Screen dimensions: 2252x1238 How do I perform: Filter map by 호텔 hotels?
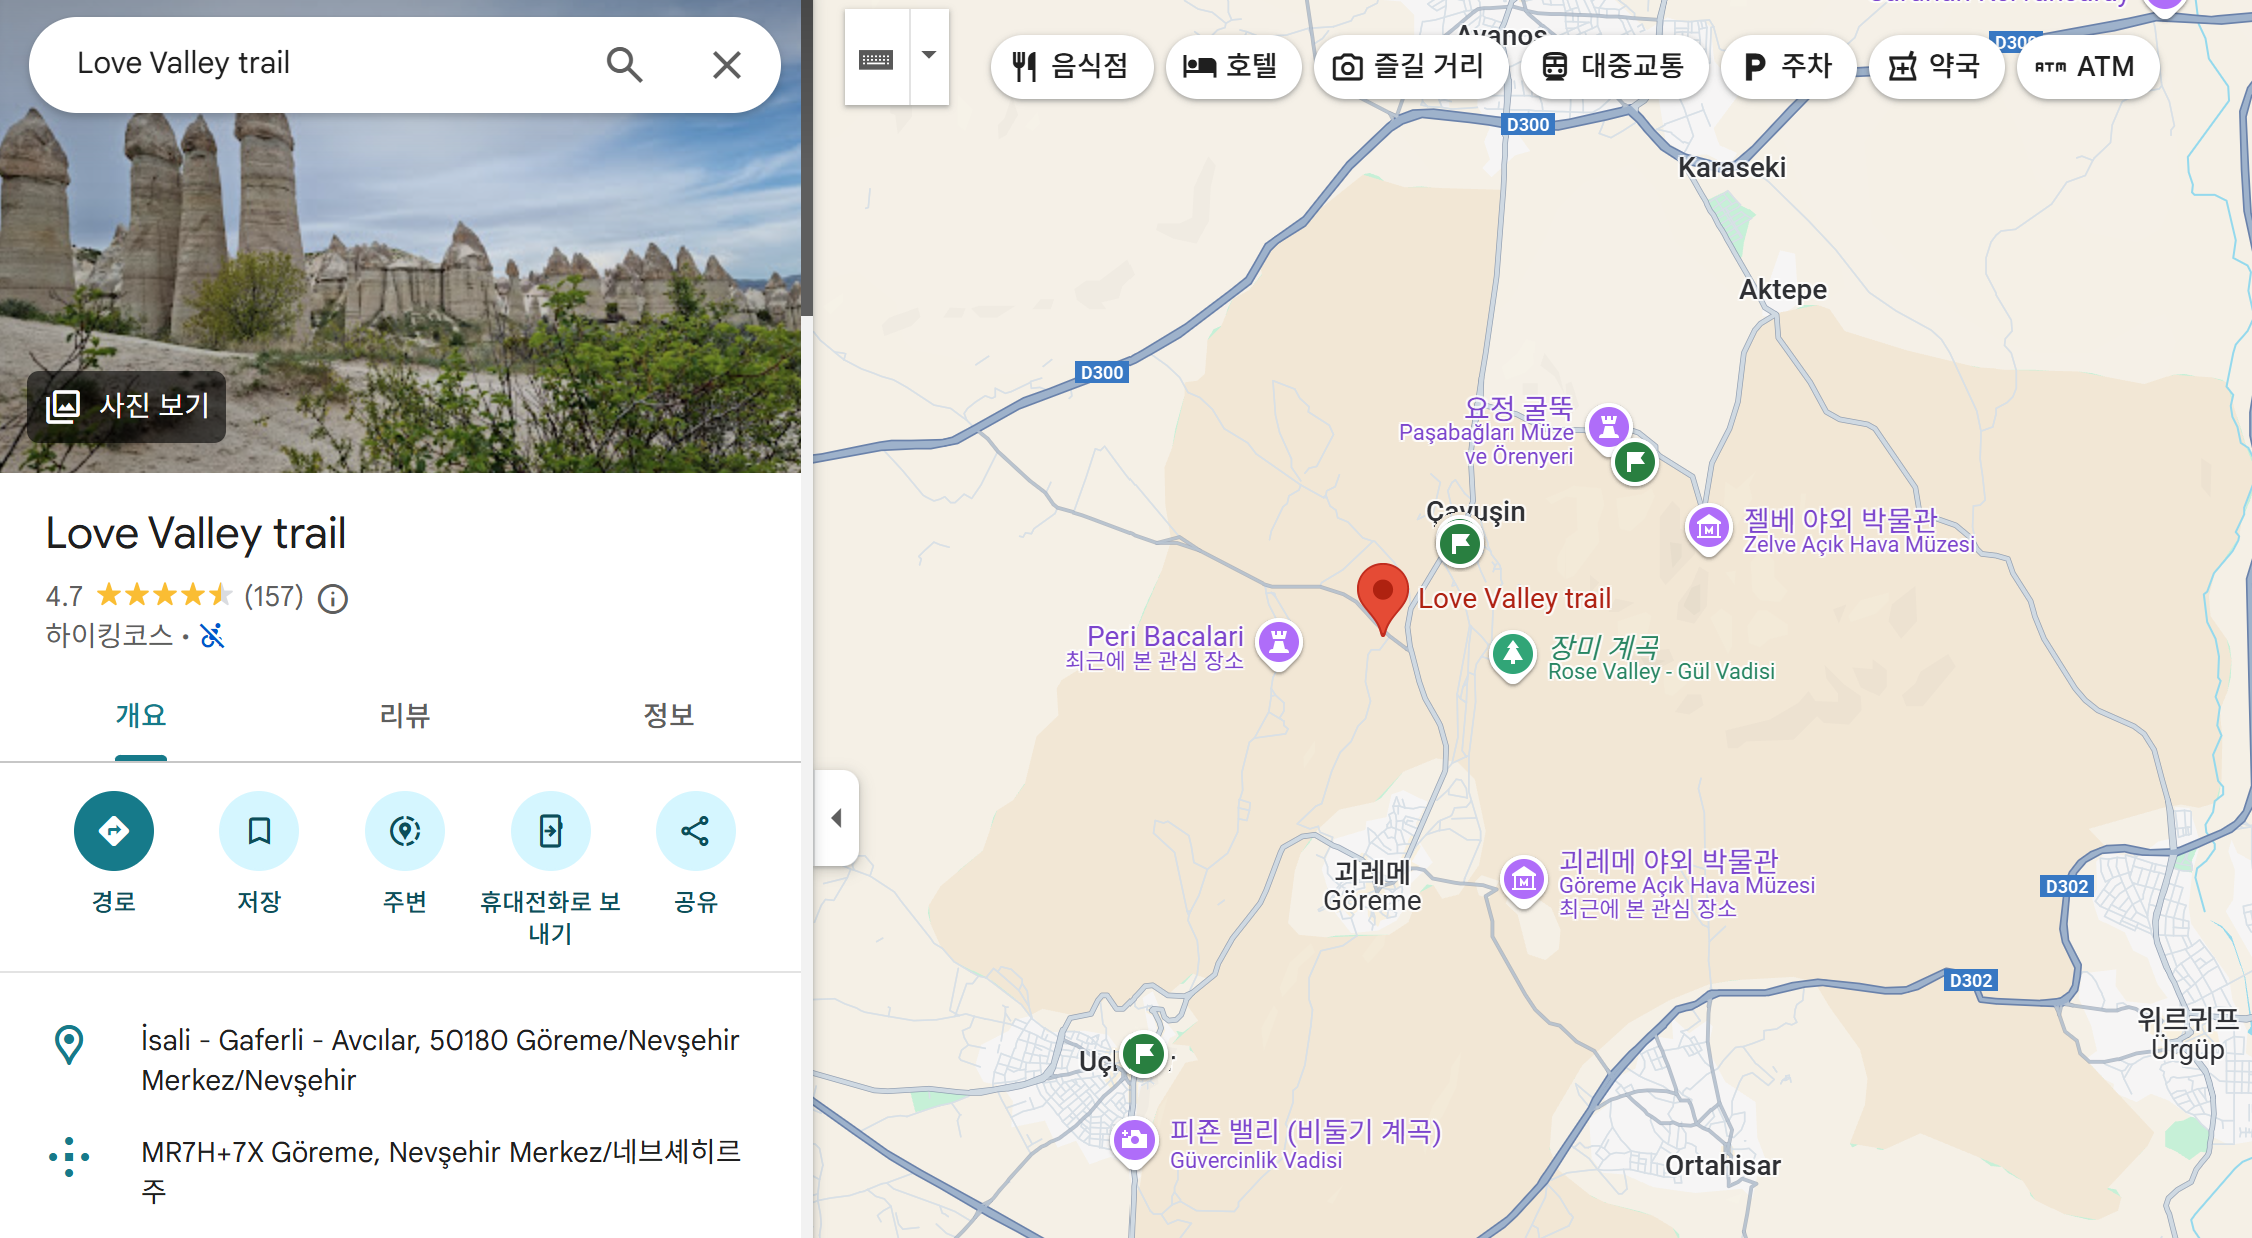click(1232, 67)
